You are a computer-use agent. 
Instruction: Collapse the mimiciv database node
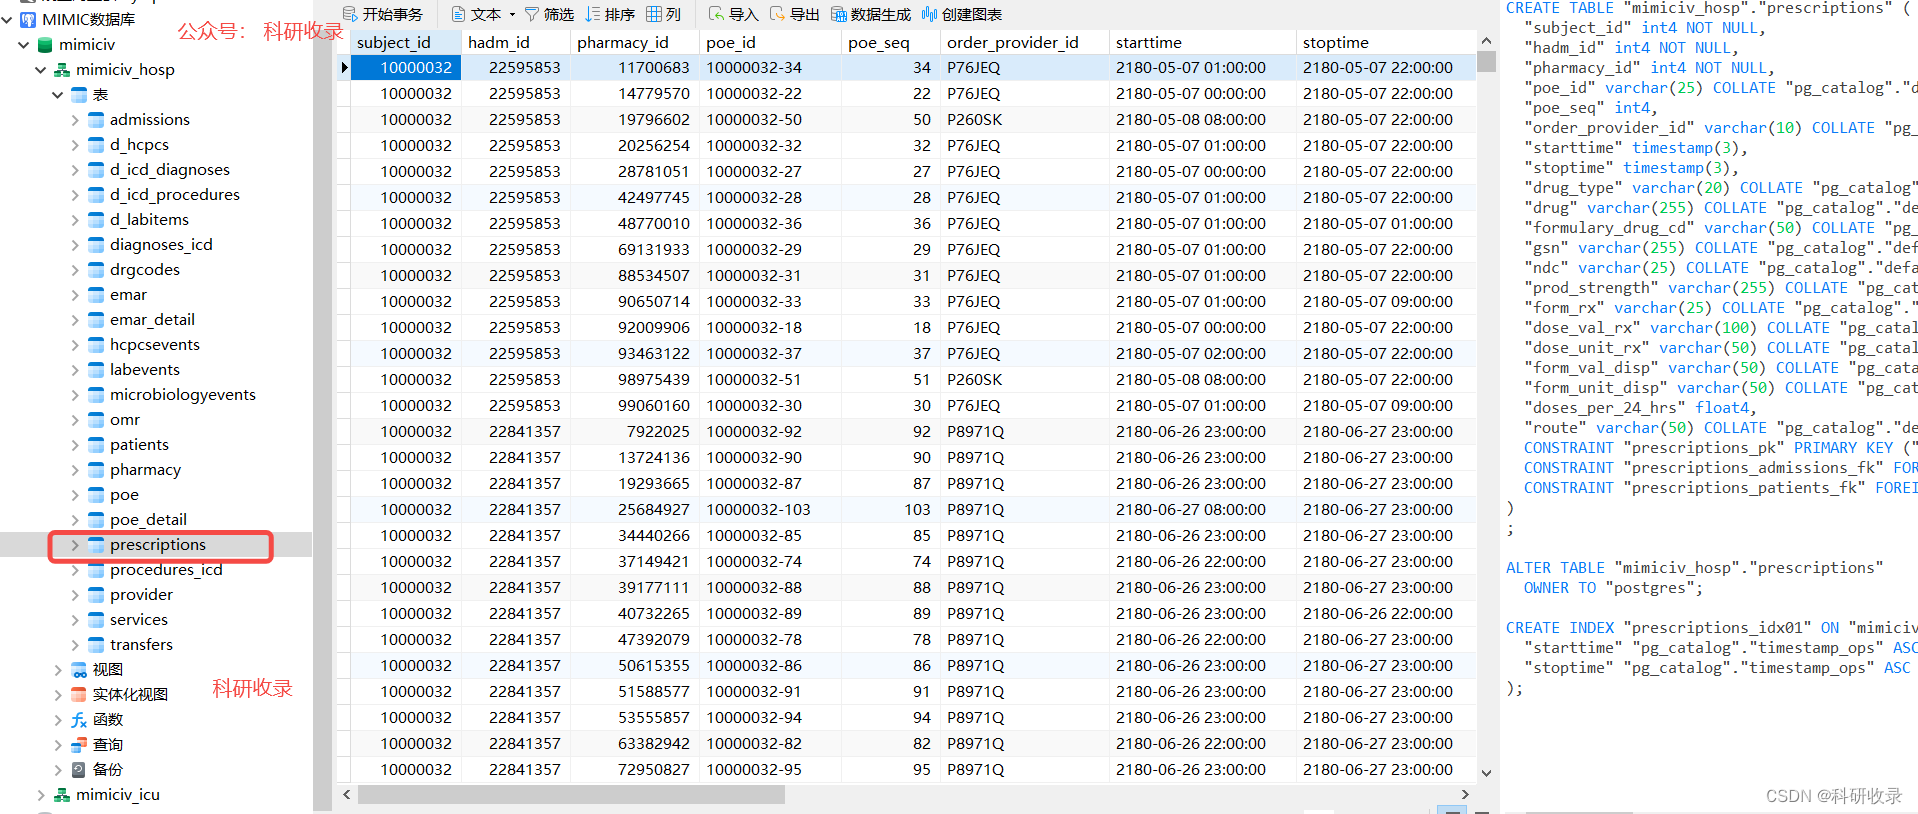tap(23, 45)
